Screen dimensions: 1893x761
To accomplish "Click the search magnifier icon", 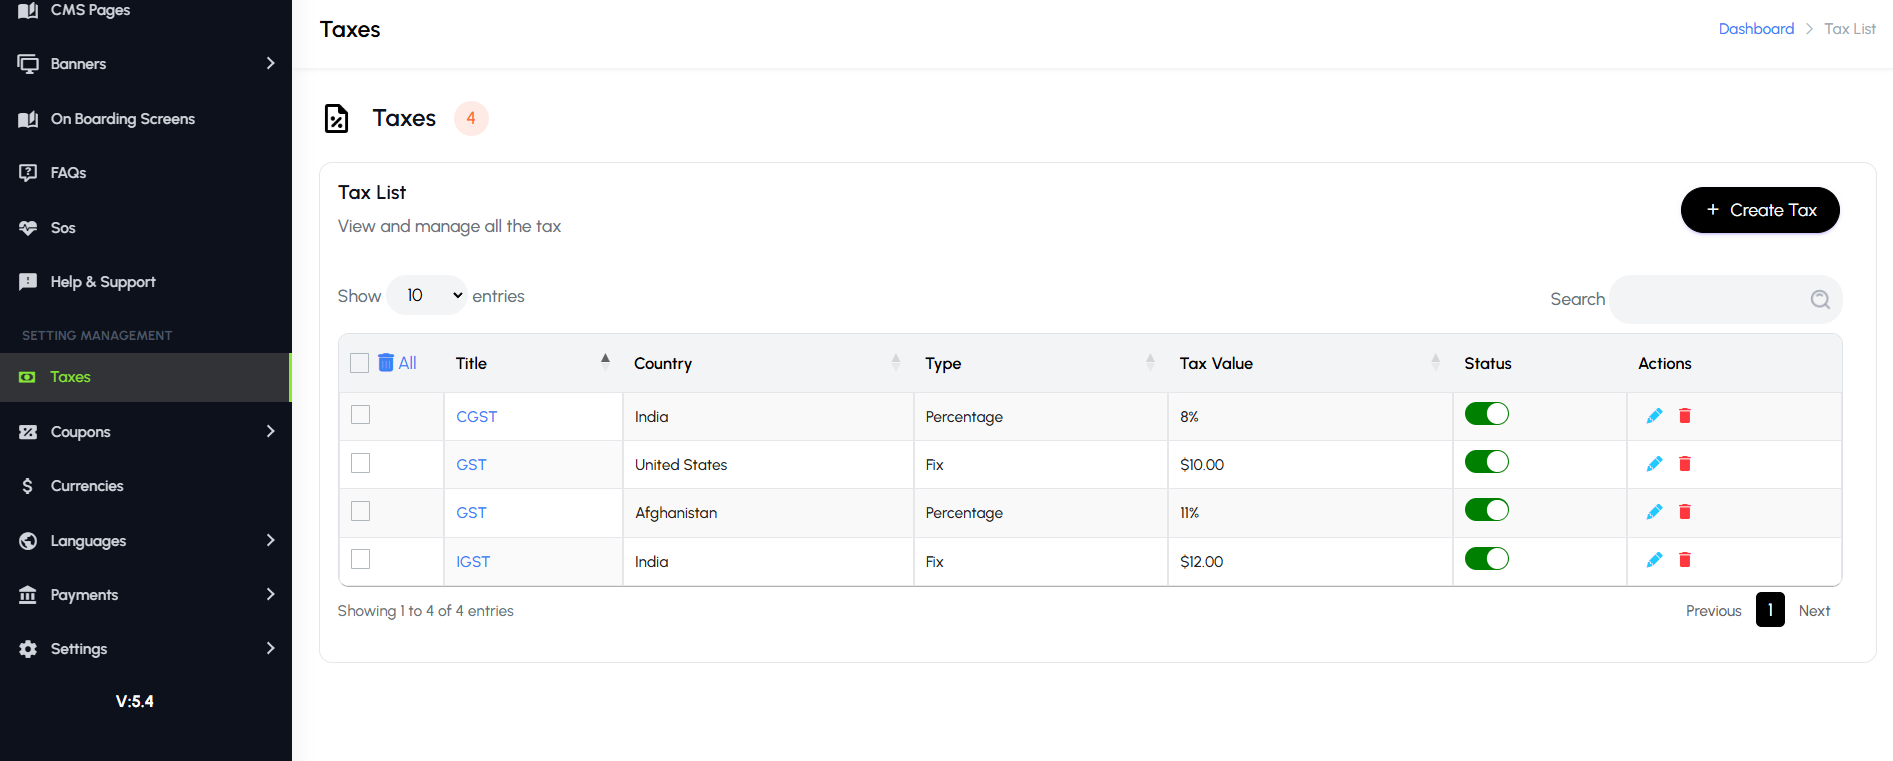I will click(1820, 299).
